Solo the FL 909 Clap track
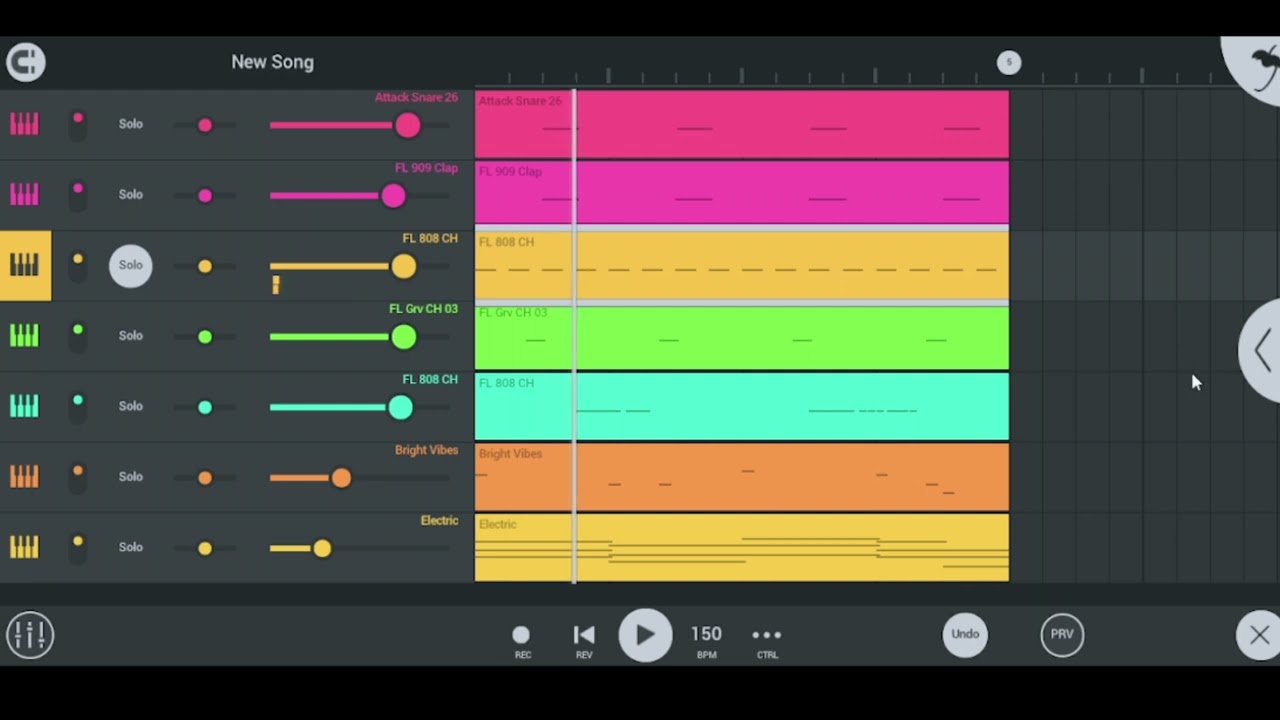Viewport: 1280px width, 720px height. tap(131, 194)
